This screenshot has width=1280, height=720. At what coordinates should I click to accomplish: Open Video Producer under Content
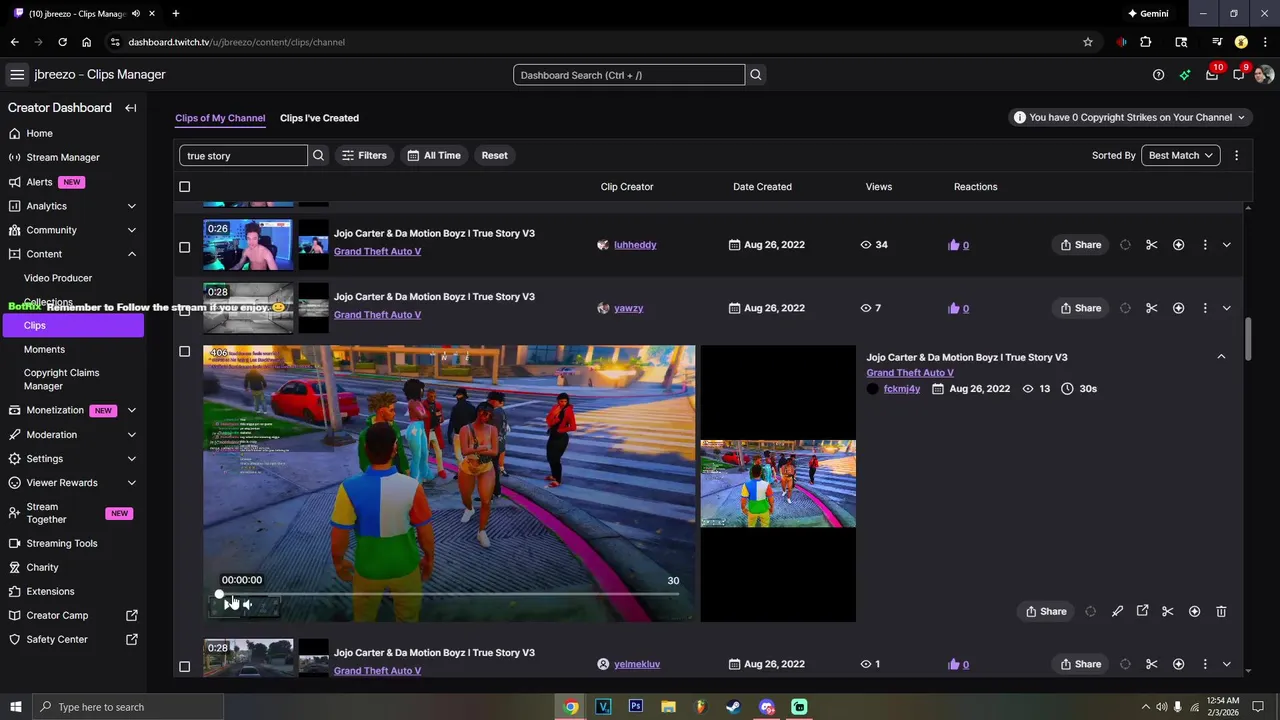coord(58,278)
